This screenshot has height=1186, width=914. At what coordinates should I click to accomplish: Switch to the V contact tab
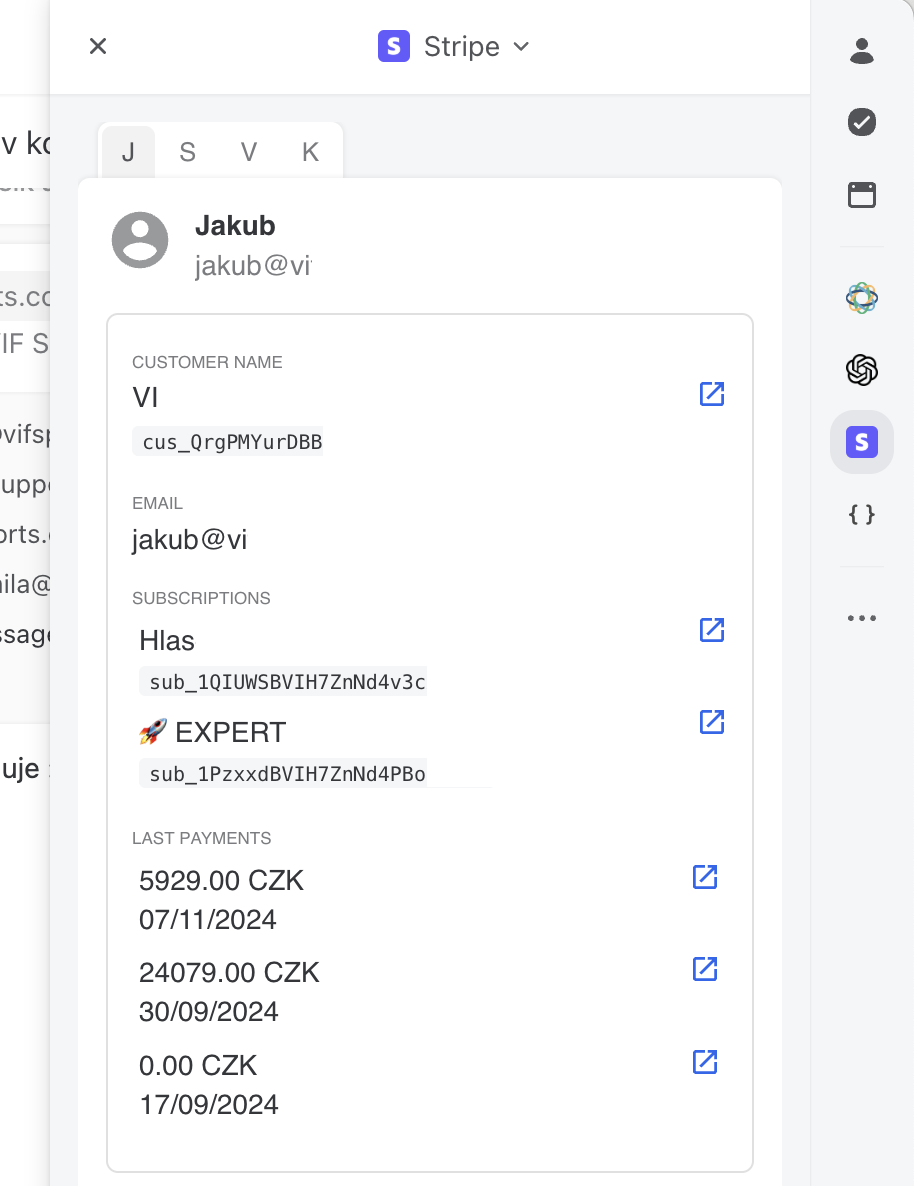pyautogui.click(x=248, y=152)
